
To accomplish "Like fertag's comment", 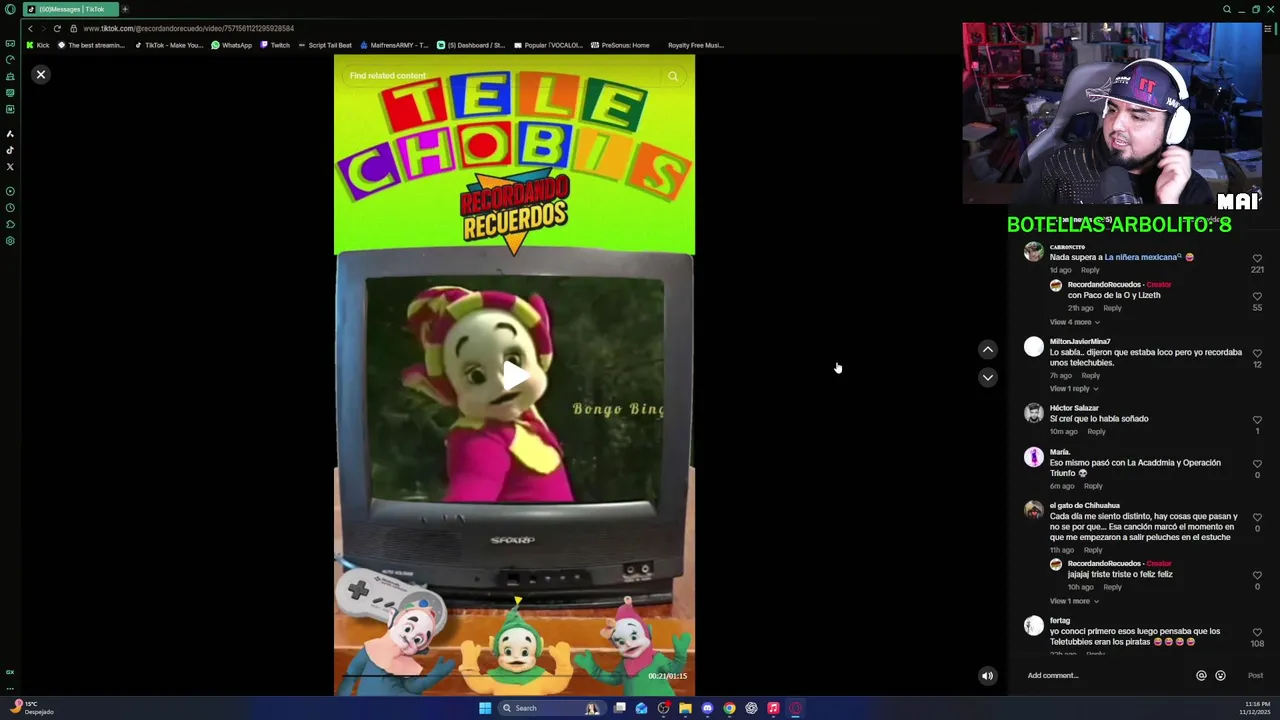I will pos(1257,632).
